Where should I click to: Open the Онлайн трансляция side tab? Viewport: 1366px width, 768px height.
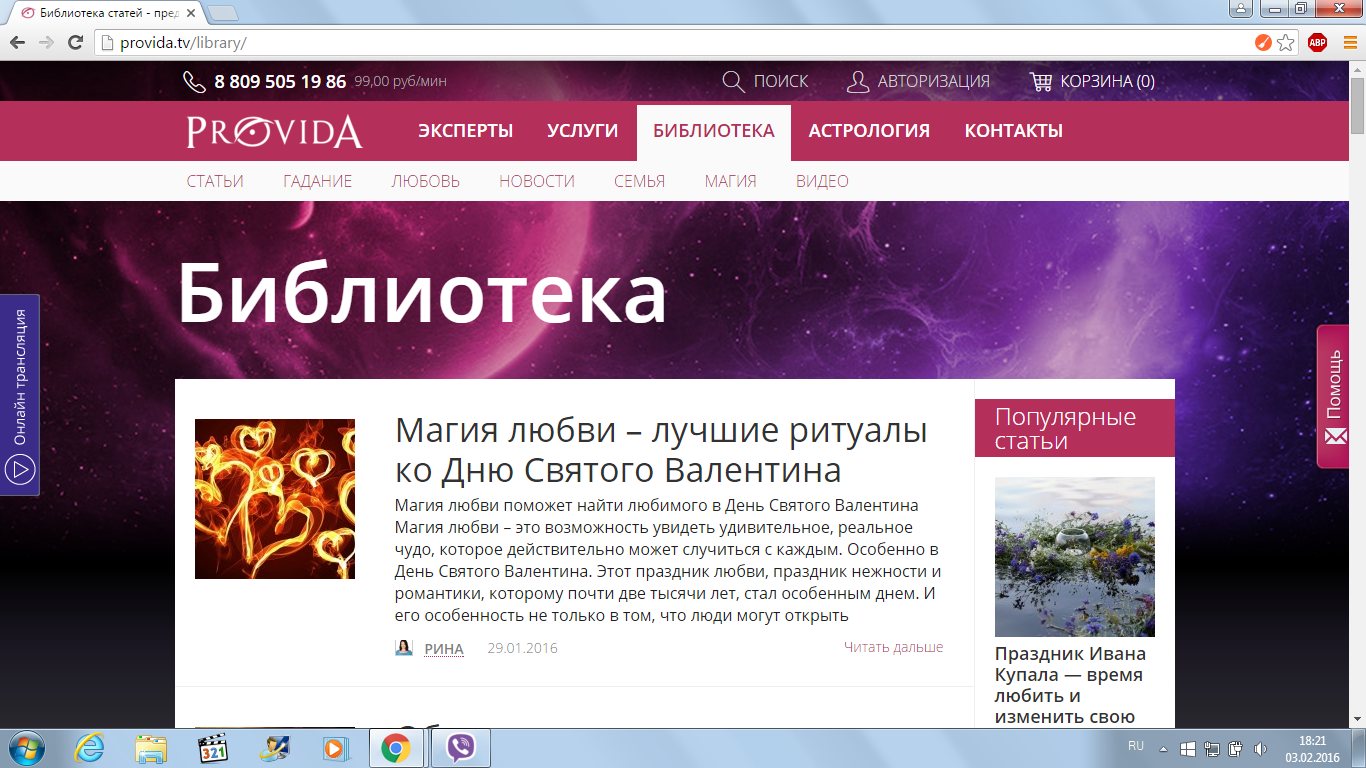20,395
